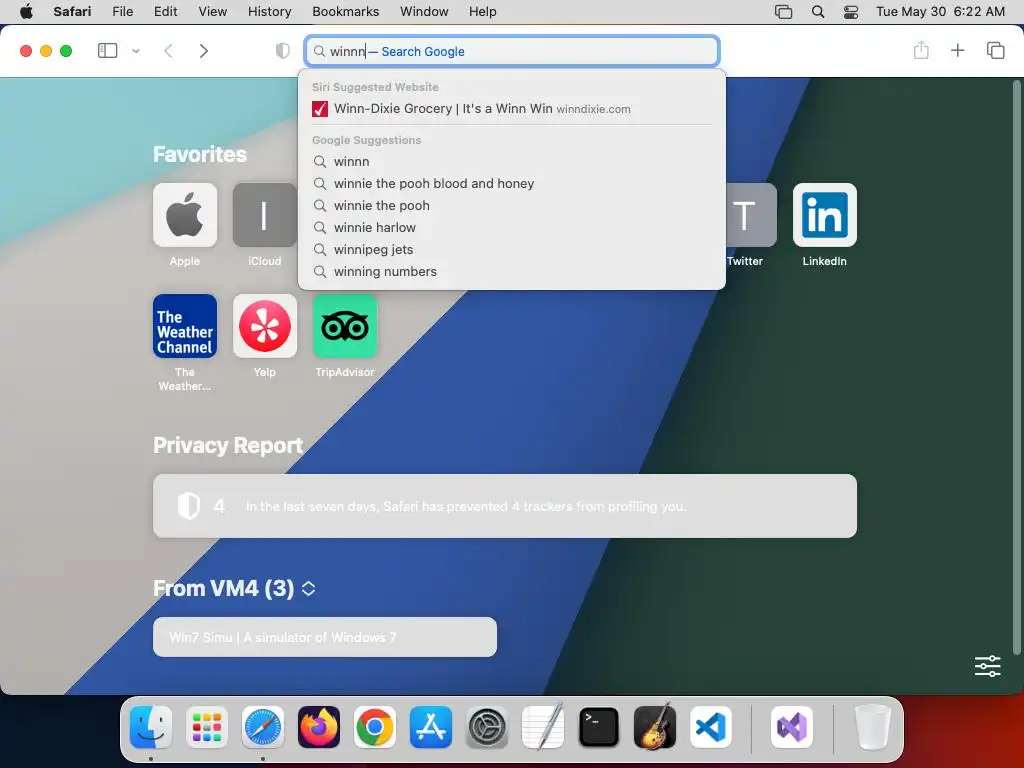Open Launchpad from the Dock

click(x=207, y=727)
